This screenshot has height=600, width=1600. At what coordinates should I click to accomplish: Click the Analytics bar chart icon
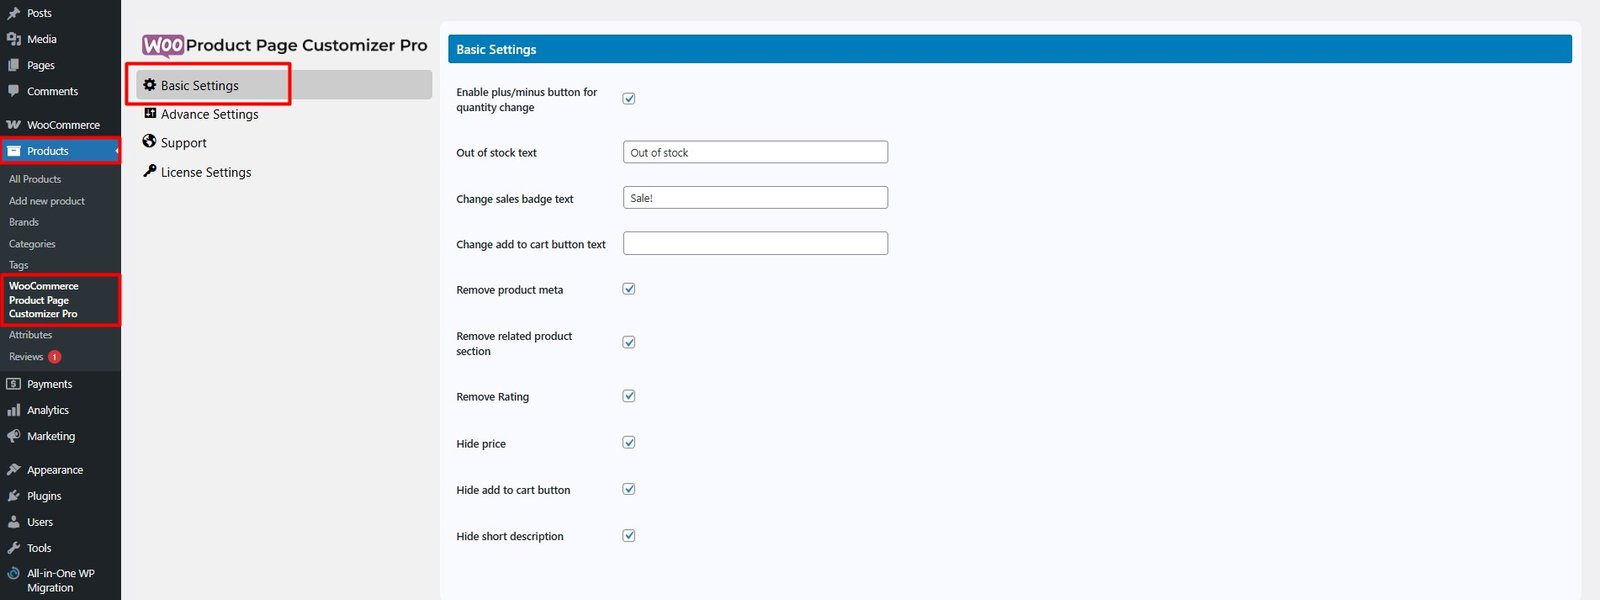(13, 410)
